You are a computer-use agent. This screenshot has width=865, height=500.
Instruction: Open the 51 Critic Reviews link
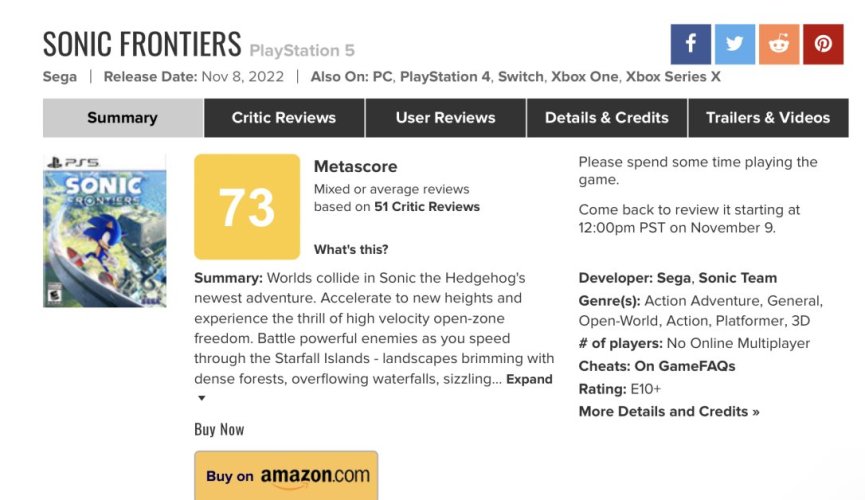tap(427, 207)
